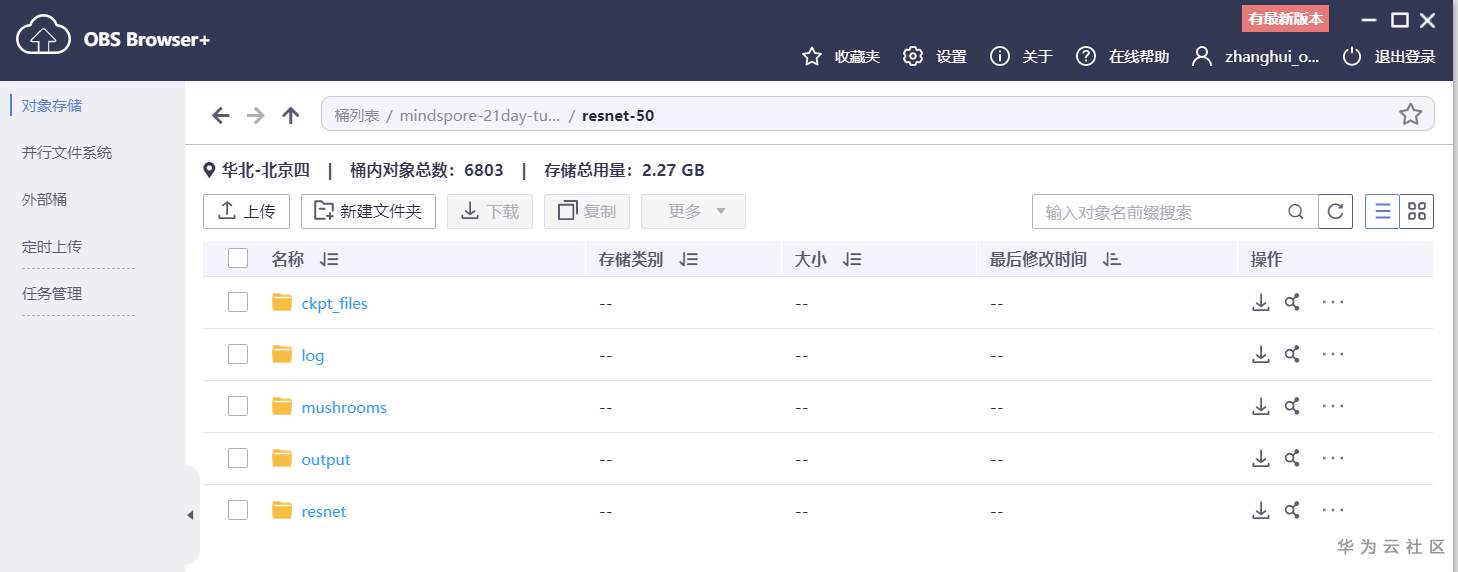This screenshot has height=572, width=1458.
Task: Bookmark current path with star icon
Action: pyautogui.click(x=1410, y=115)
